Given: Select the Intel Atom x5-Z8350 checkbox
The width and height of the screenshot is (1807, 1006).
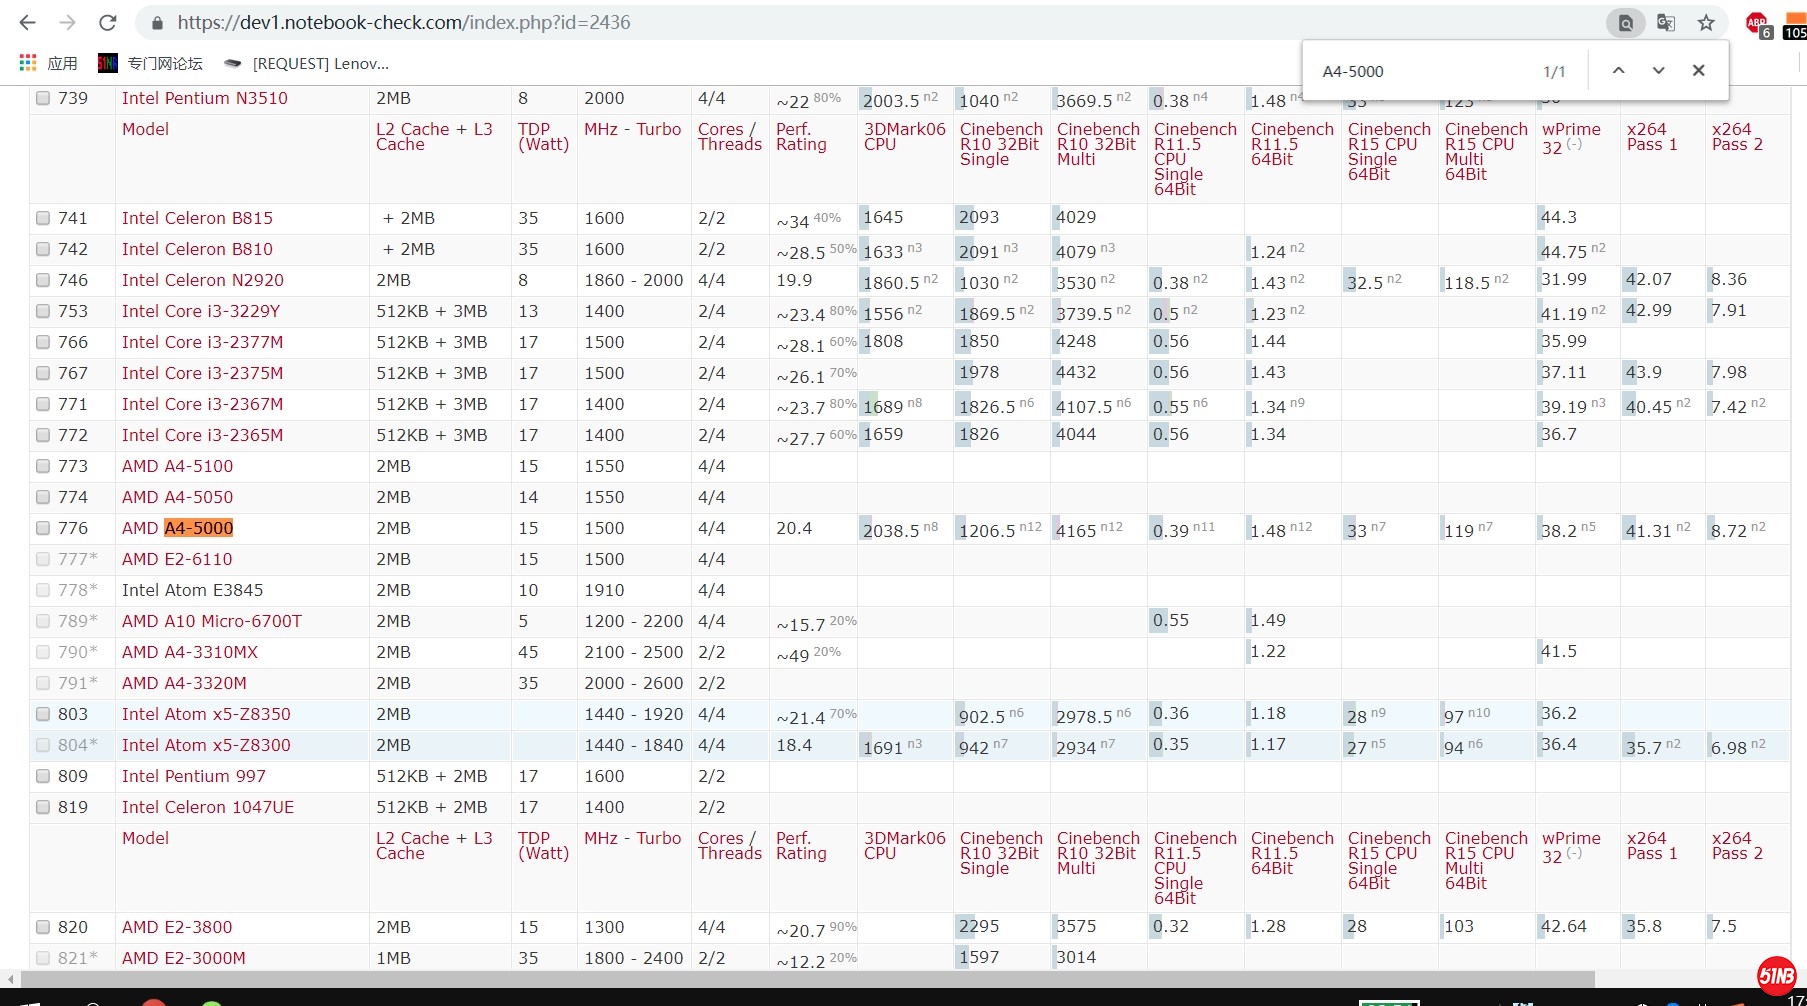Looking at the screenshot, I should tap(43, 714).
